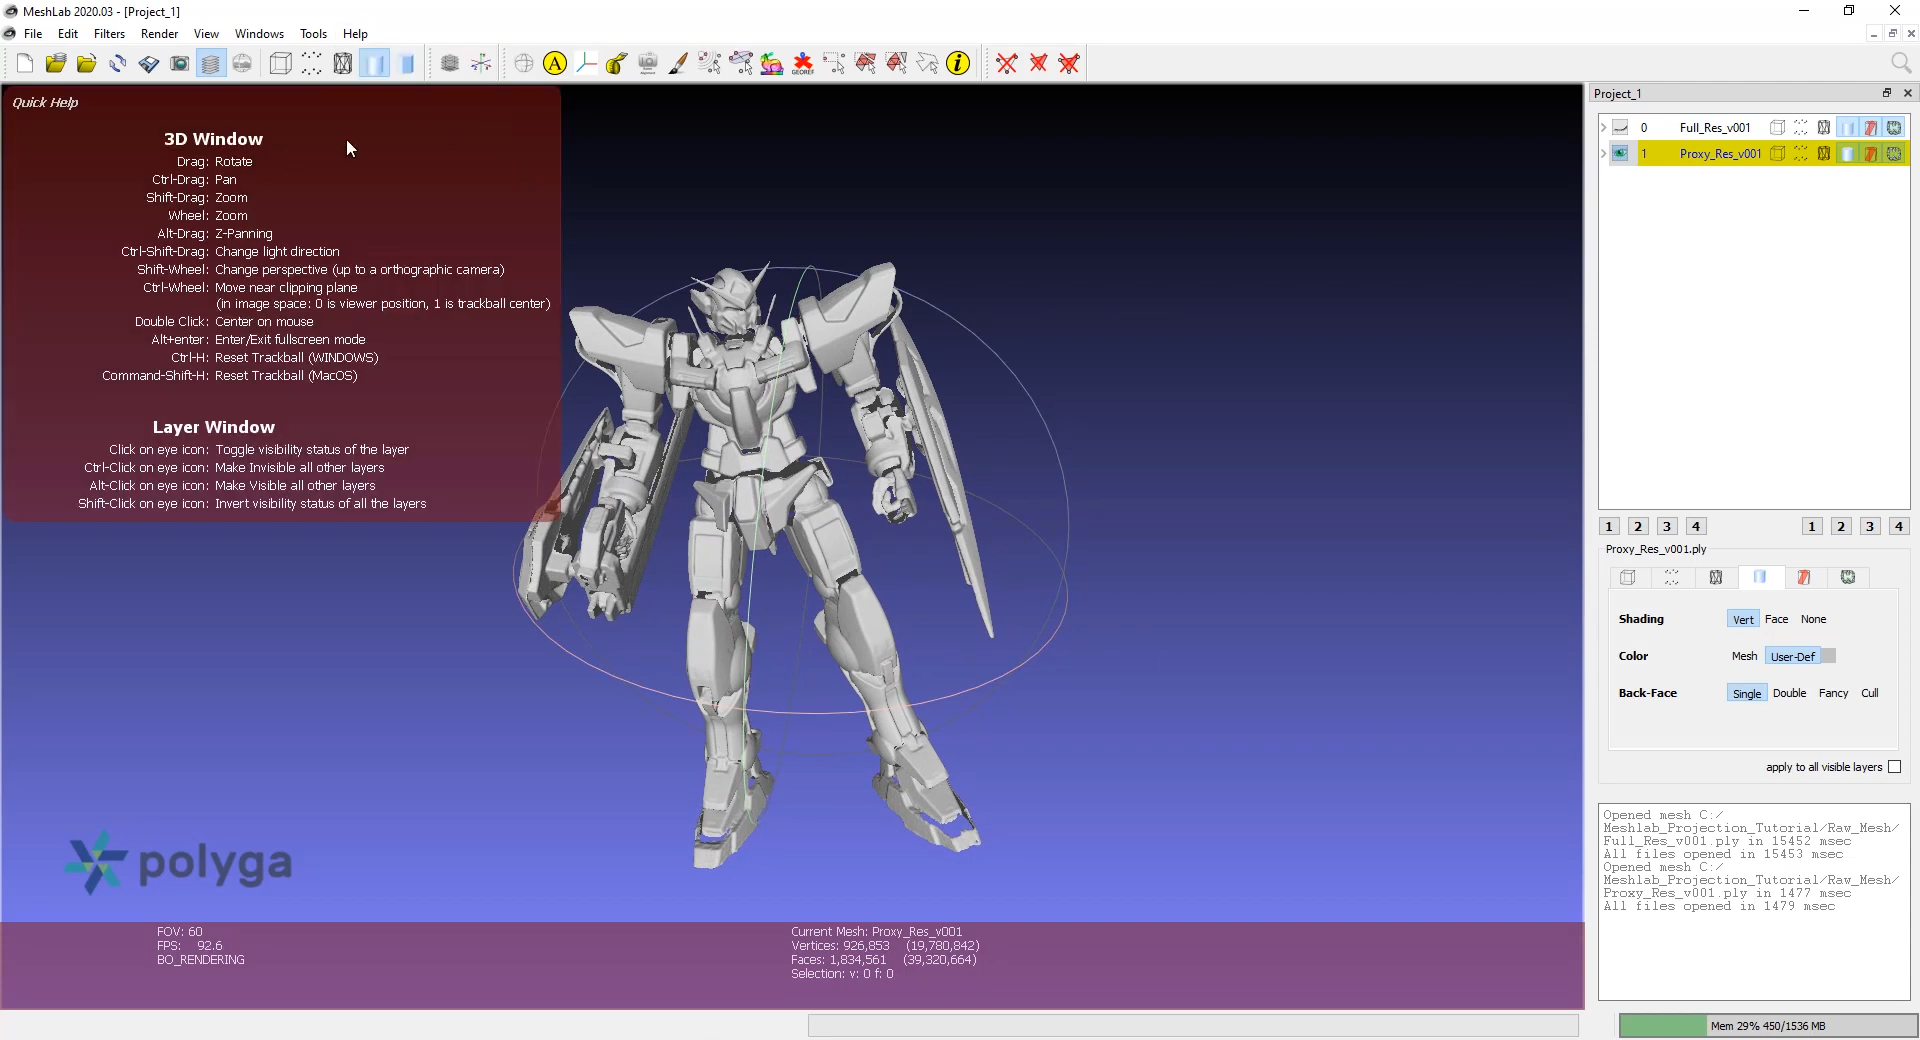Viewport: 1920px width, 1040px height.
Task: Open the gray User-Def color swatch
Action: coord(1828,657)
